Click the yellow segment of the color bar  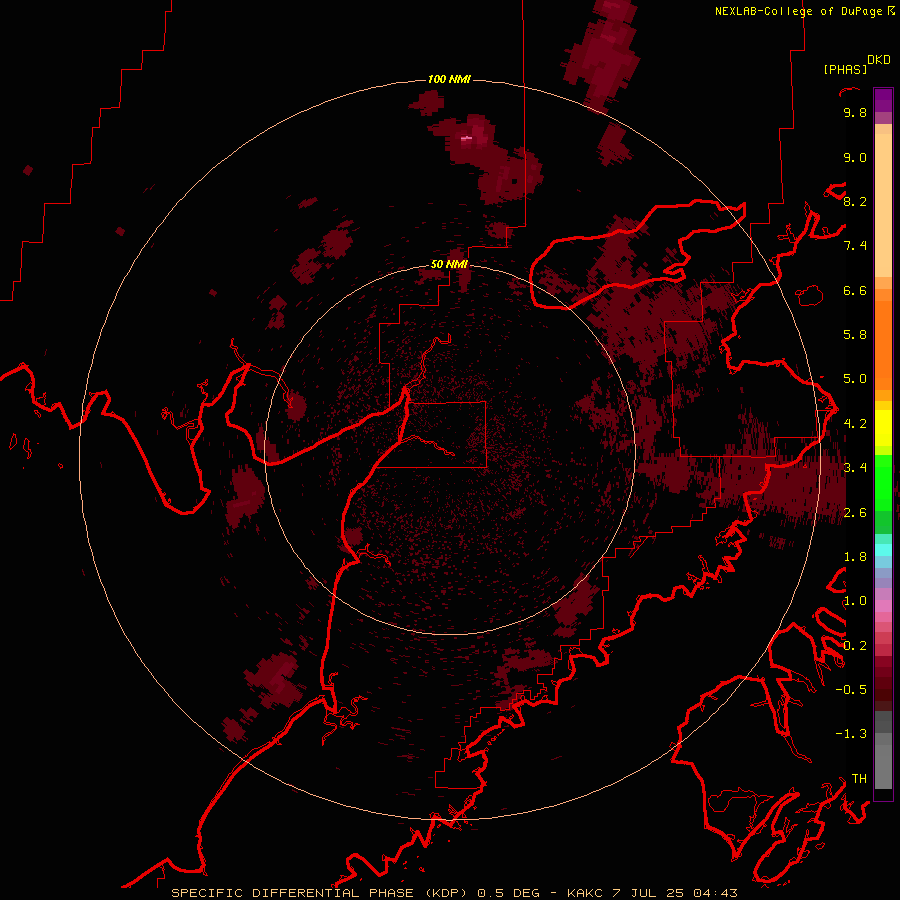coord(883,428)
